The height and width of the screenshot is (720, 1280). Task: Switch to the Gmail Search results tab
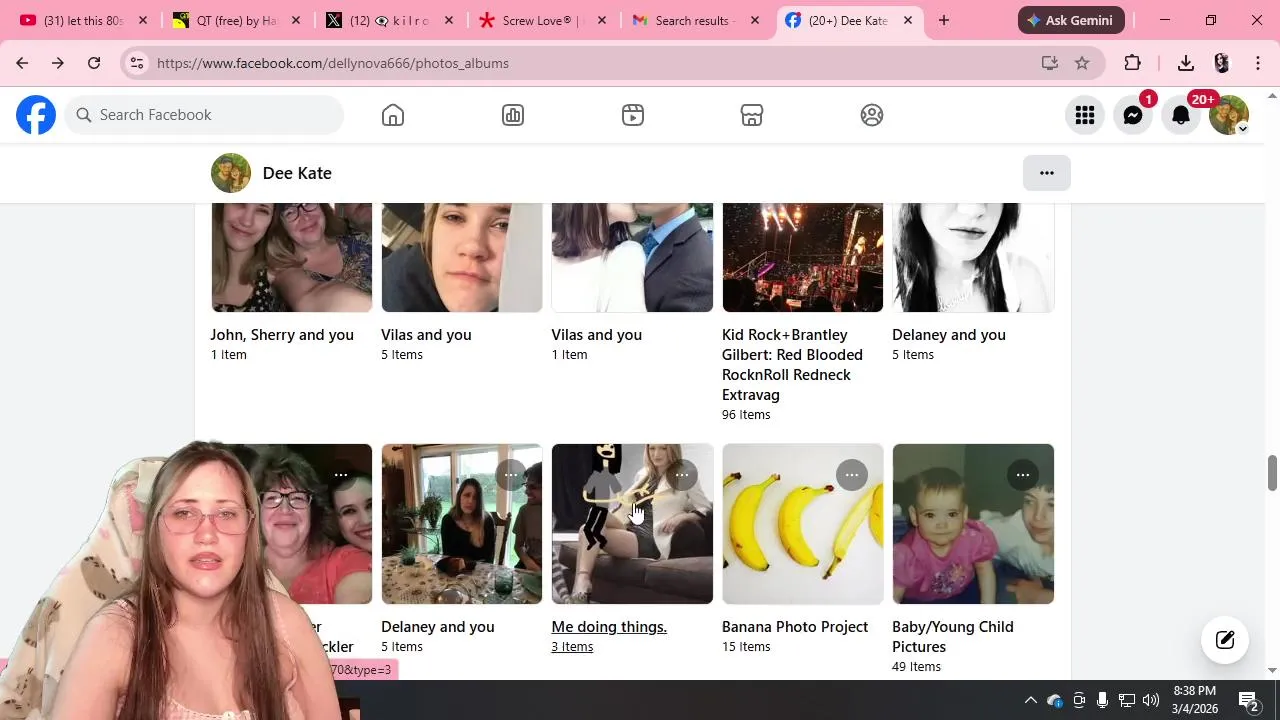pos(695,20)
